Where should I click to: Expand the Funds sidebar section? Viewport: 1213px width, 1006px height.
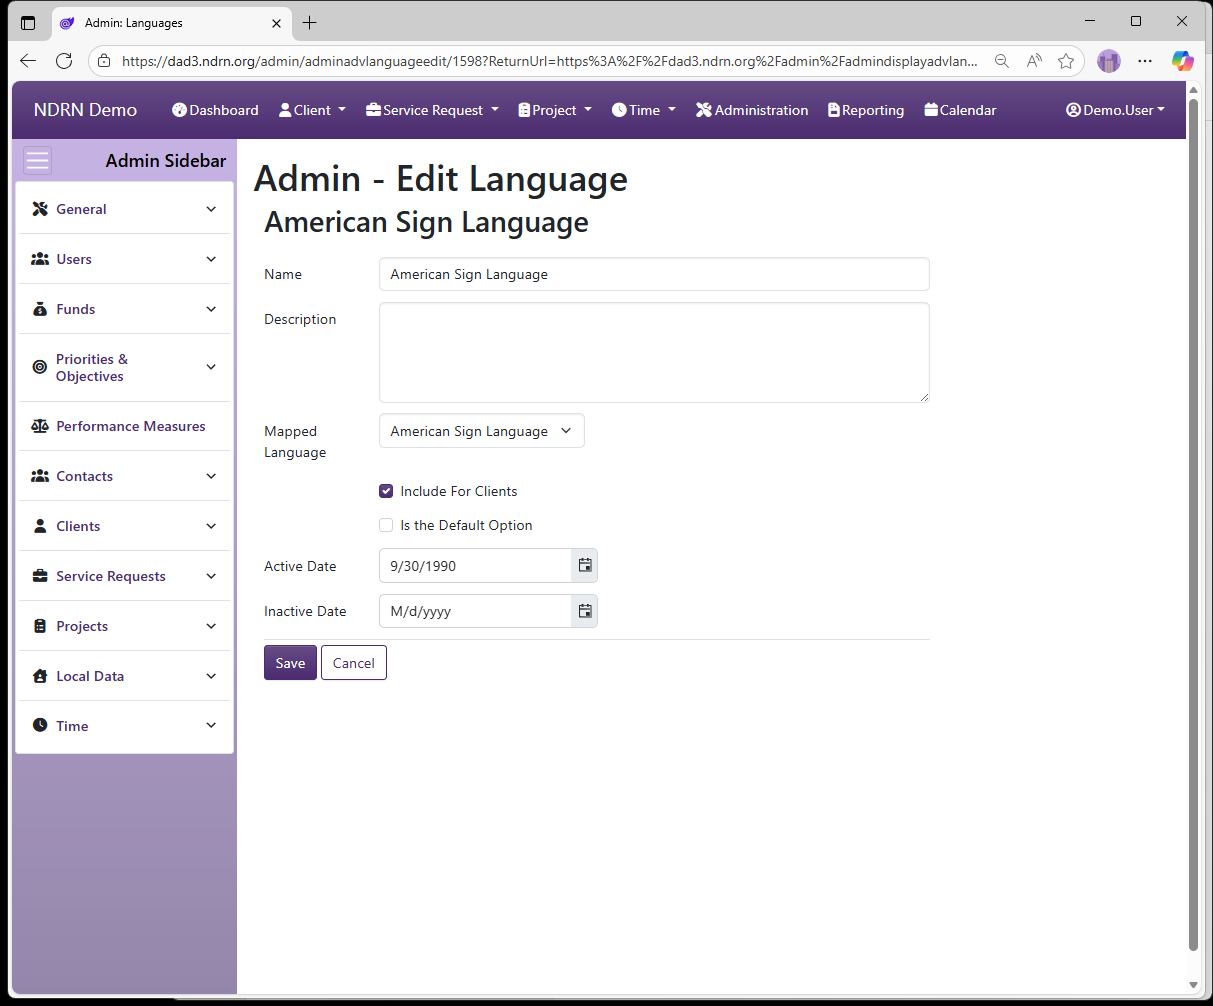pos(211,309)
